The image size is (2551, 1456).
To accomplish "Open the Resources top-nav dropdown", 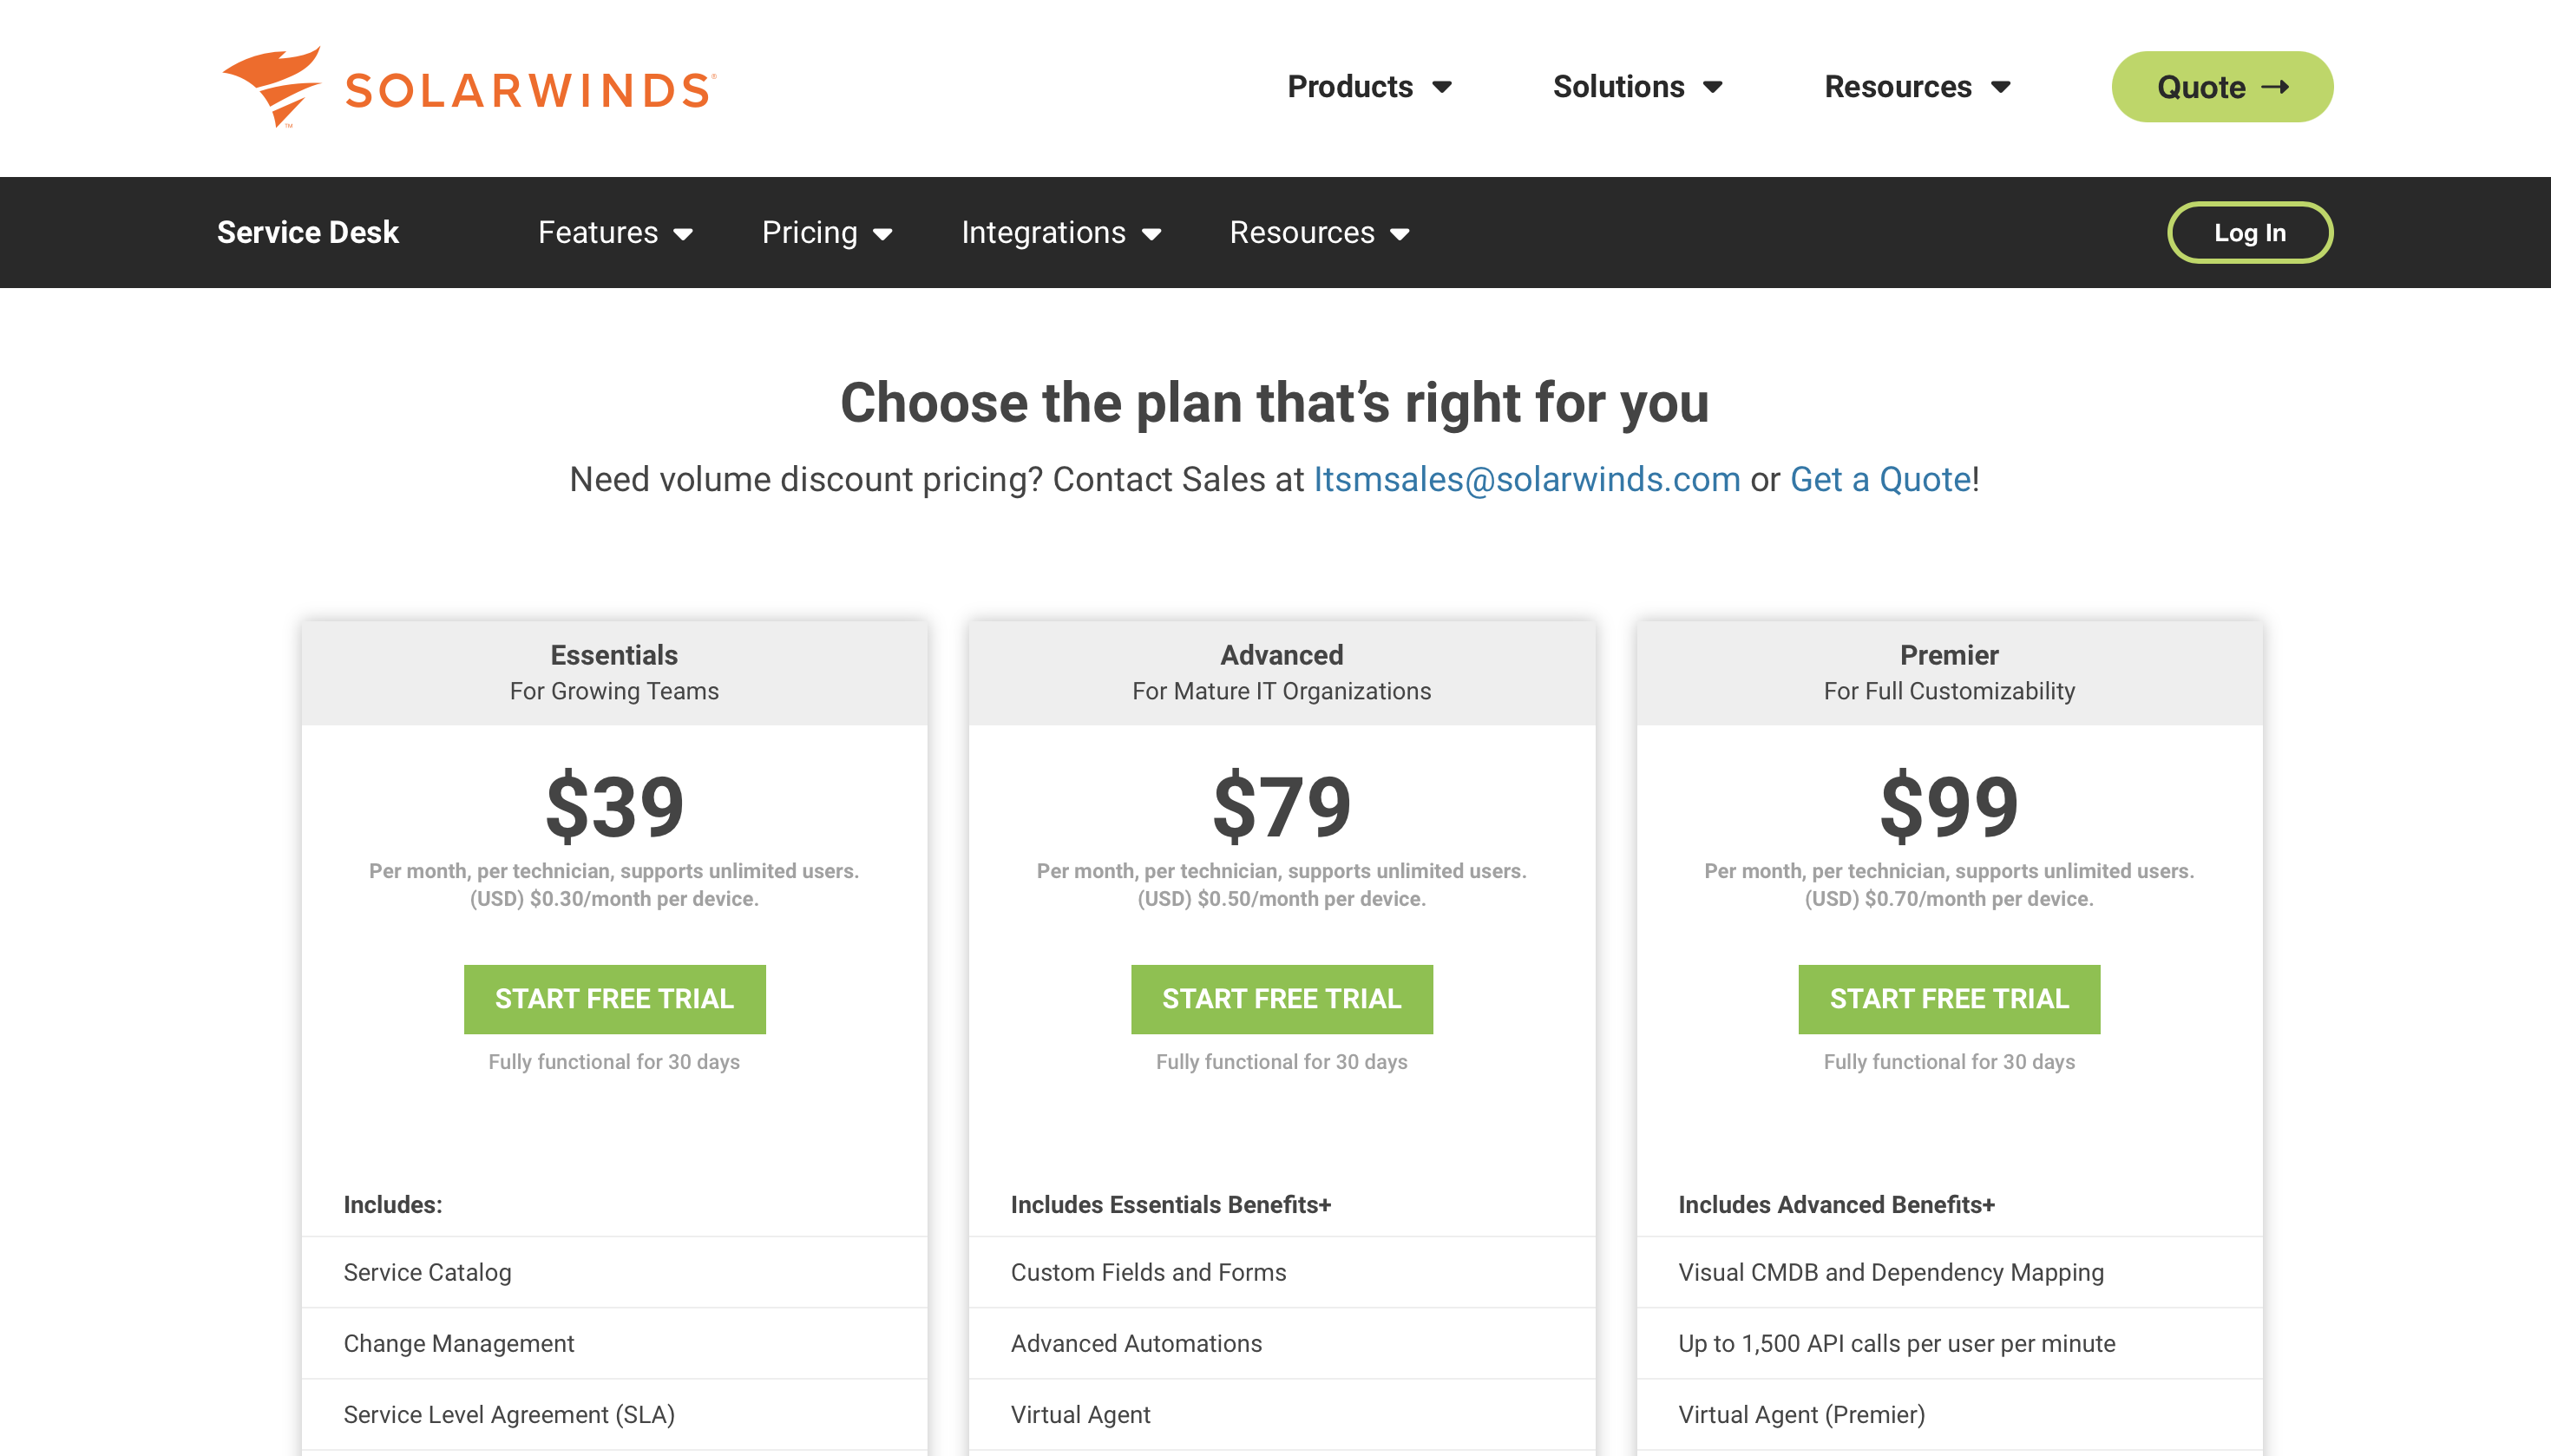I will 1915,86.
